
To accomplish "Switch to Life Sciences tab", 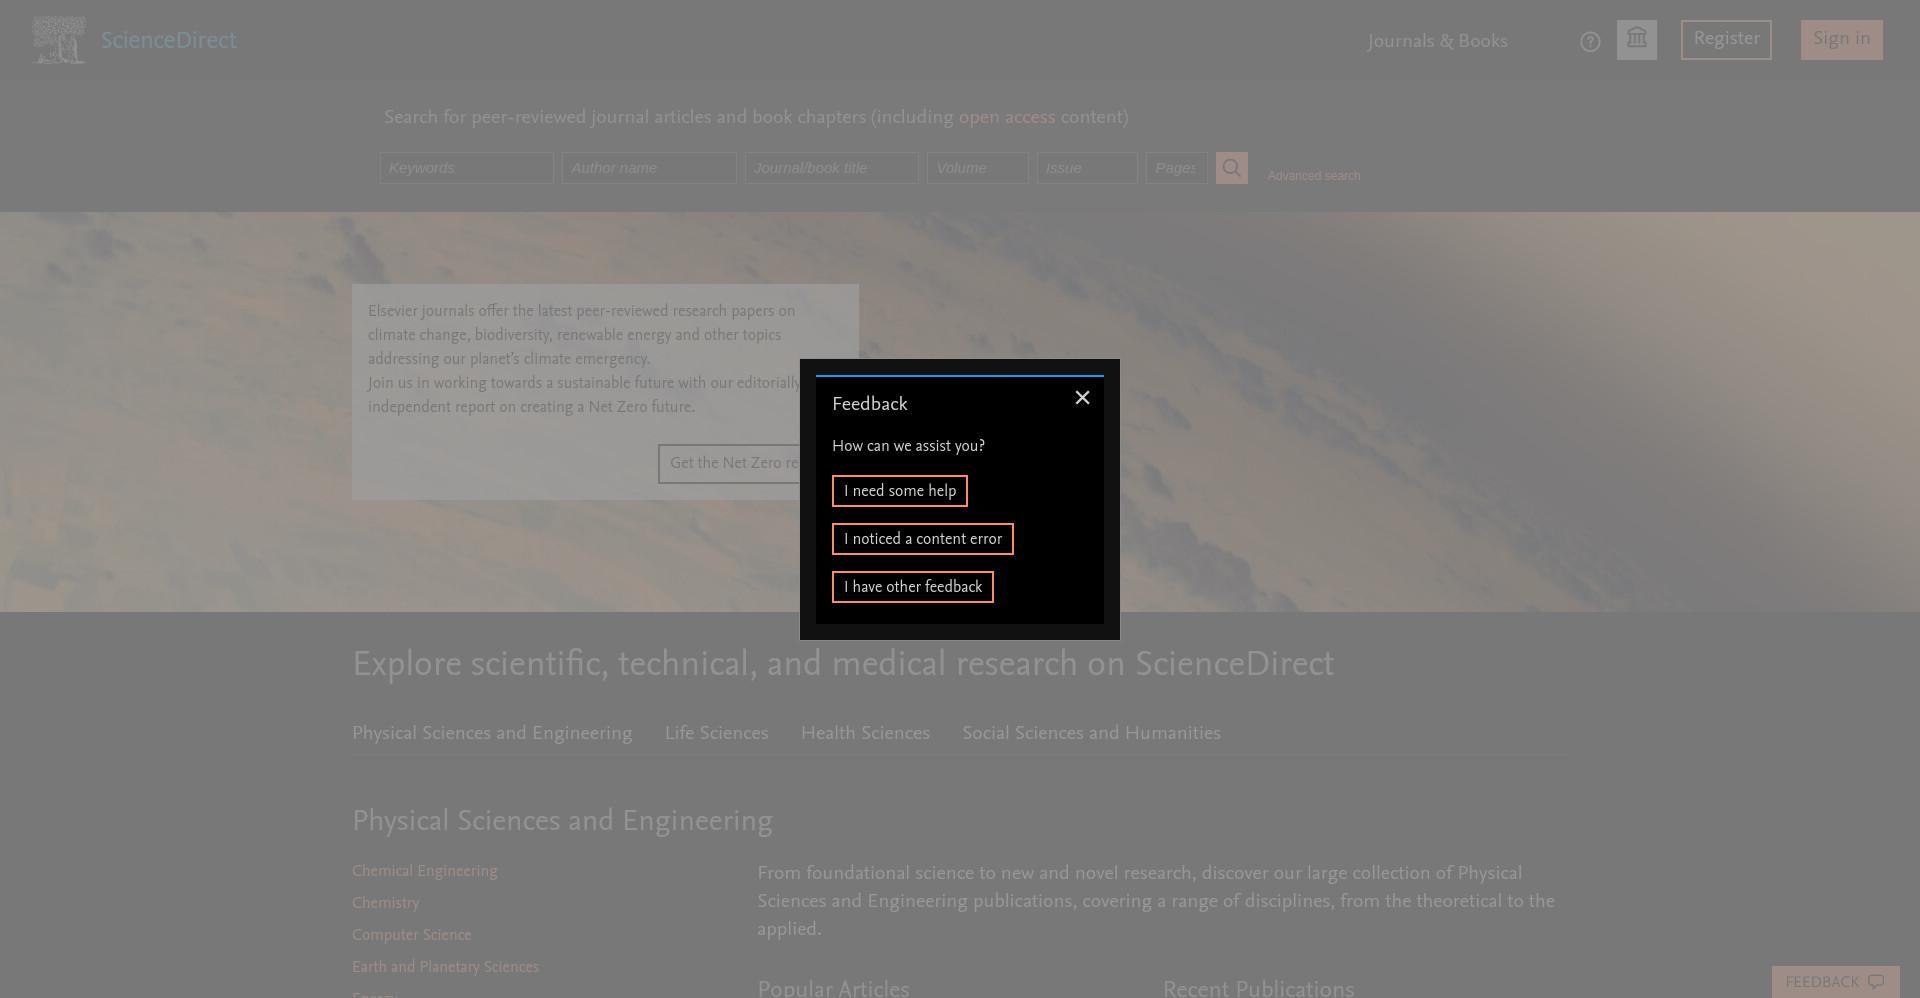I will point(717,734).
